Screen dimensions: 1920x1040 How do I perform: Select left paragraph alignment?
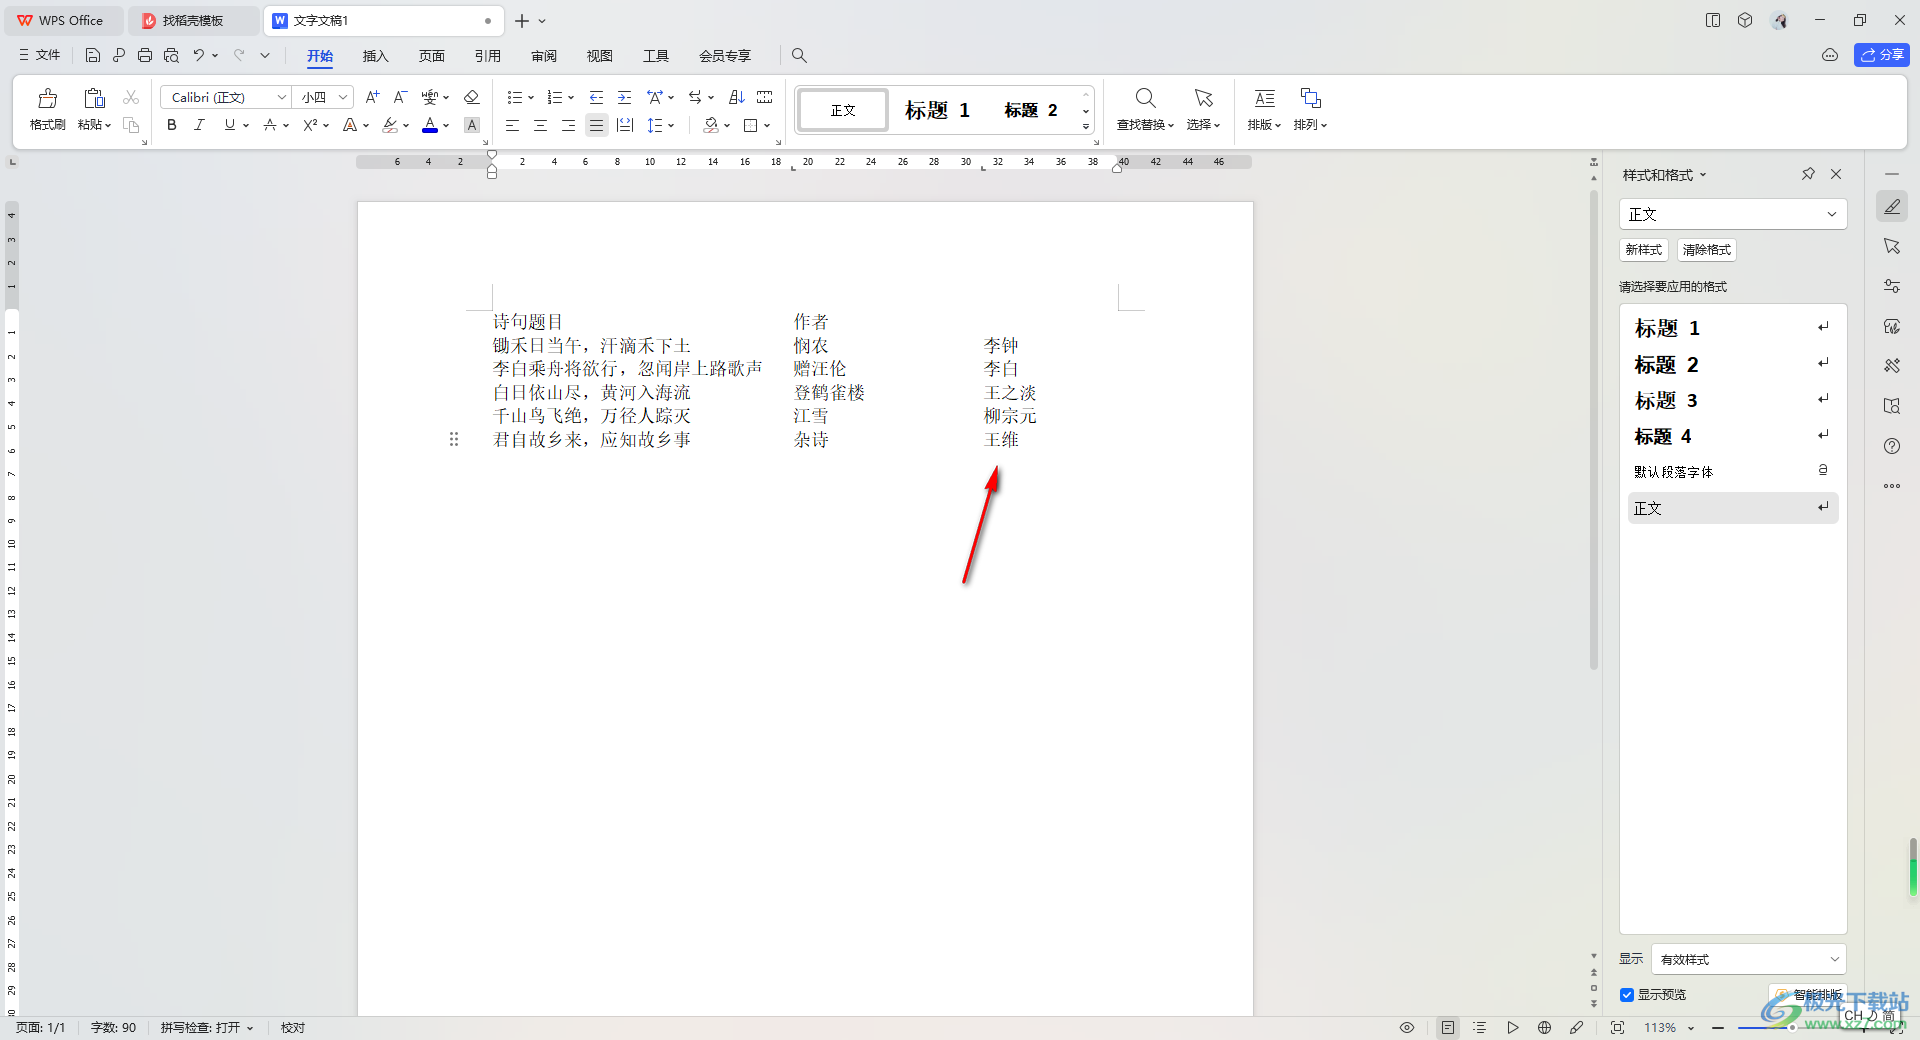point(512,125)
